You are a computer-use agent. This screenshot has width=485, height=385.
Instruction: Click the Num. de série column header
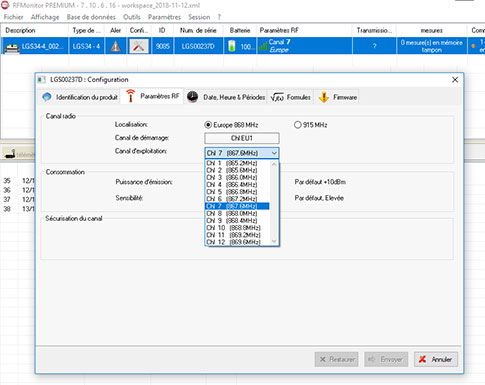pos(198,30)
